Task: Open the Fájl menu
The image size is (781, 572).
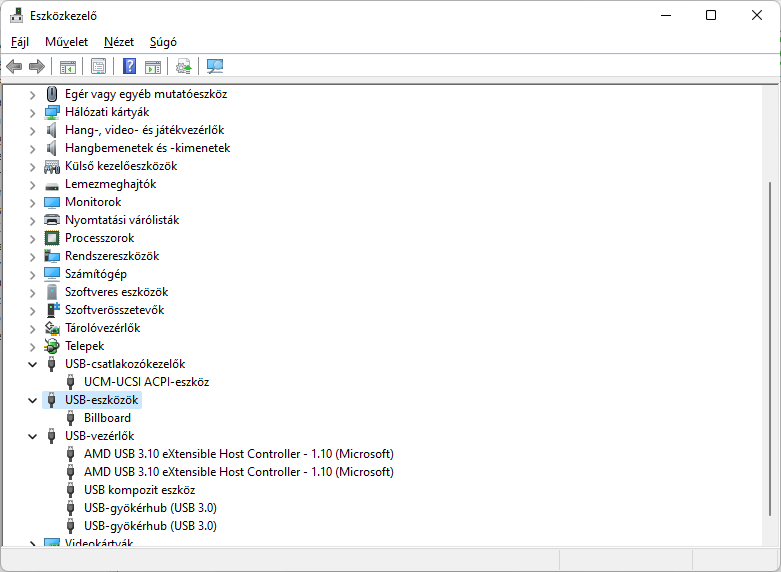Action: tap(20, 42)
